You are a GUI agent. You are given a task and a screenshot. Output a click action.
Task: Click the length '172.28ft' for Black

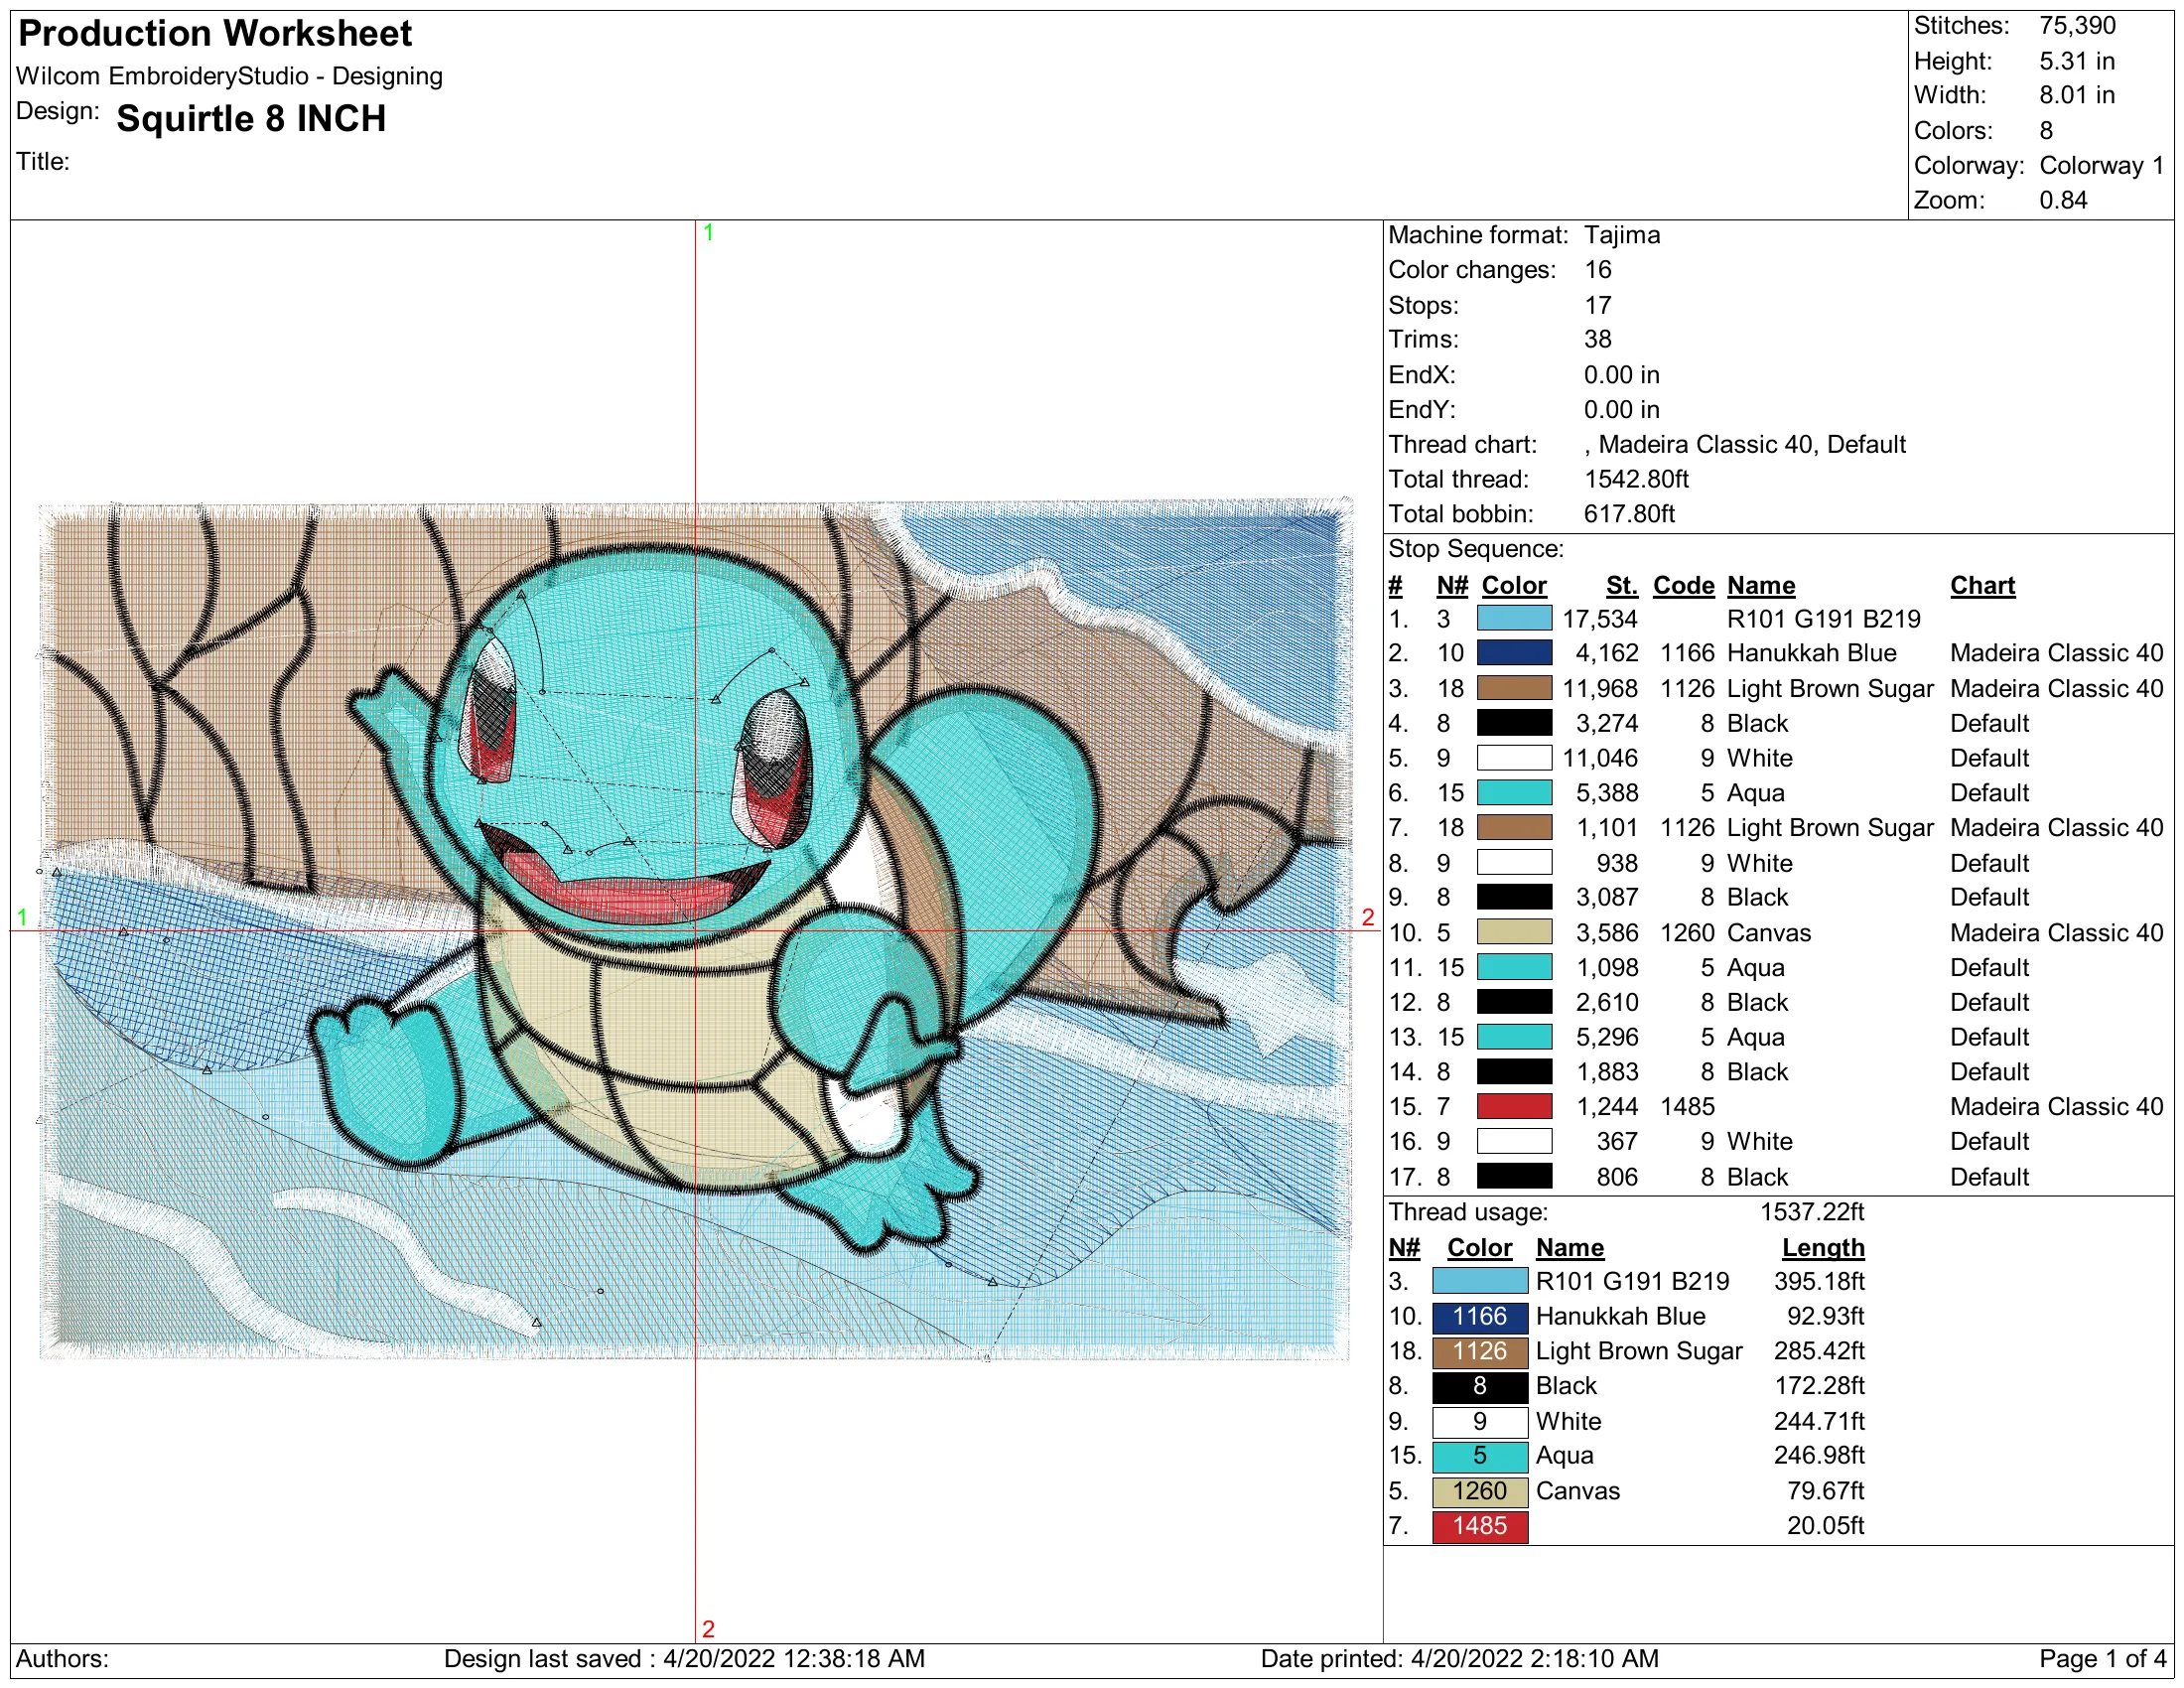[x=1819, y=1386]
